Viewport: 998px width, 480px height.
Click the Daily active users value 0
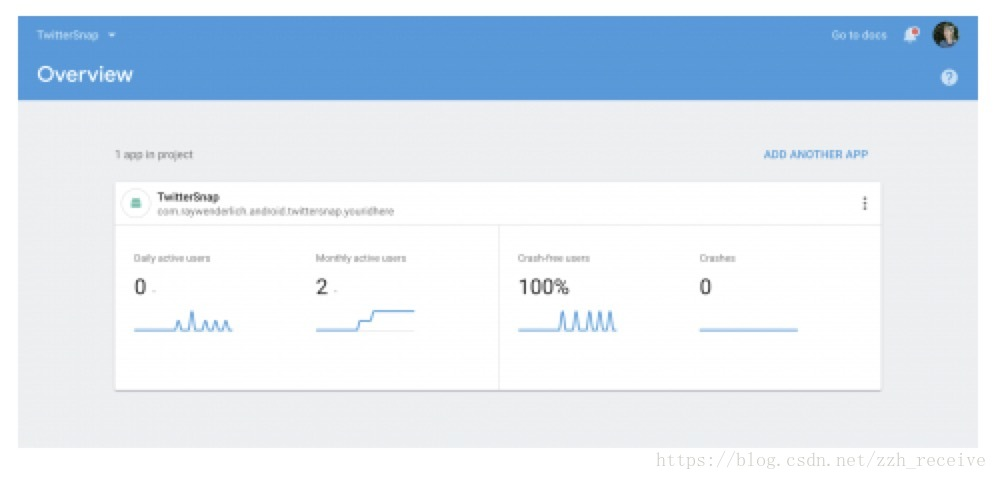(140, 287)
